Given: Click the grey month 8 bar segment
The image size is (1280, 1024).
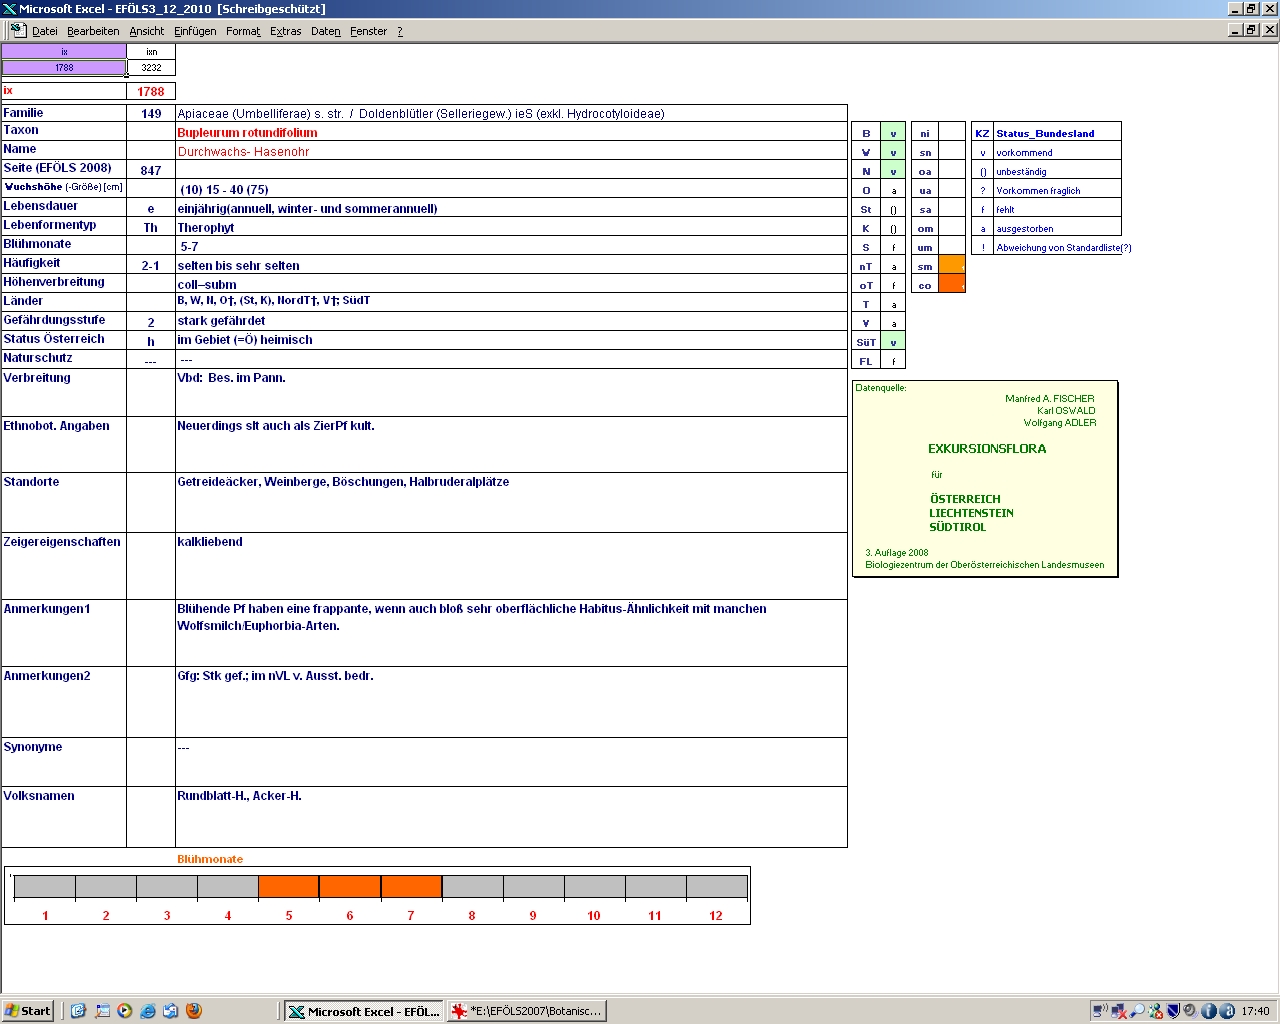Looking at the screenshot, I should pyautogui.click(x=472, y=886).
